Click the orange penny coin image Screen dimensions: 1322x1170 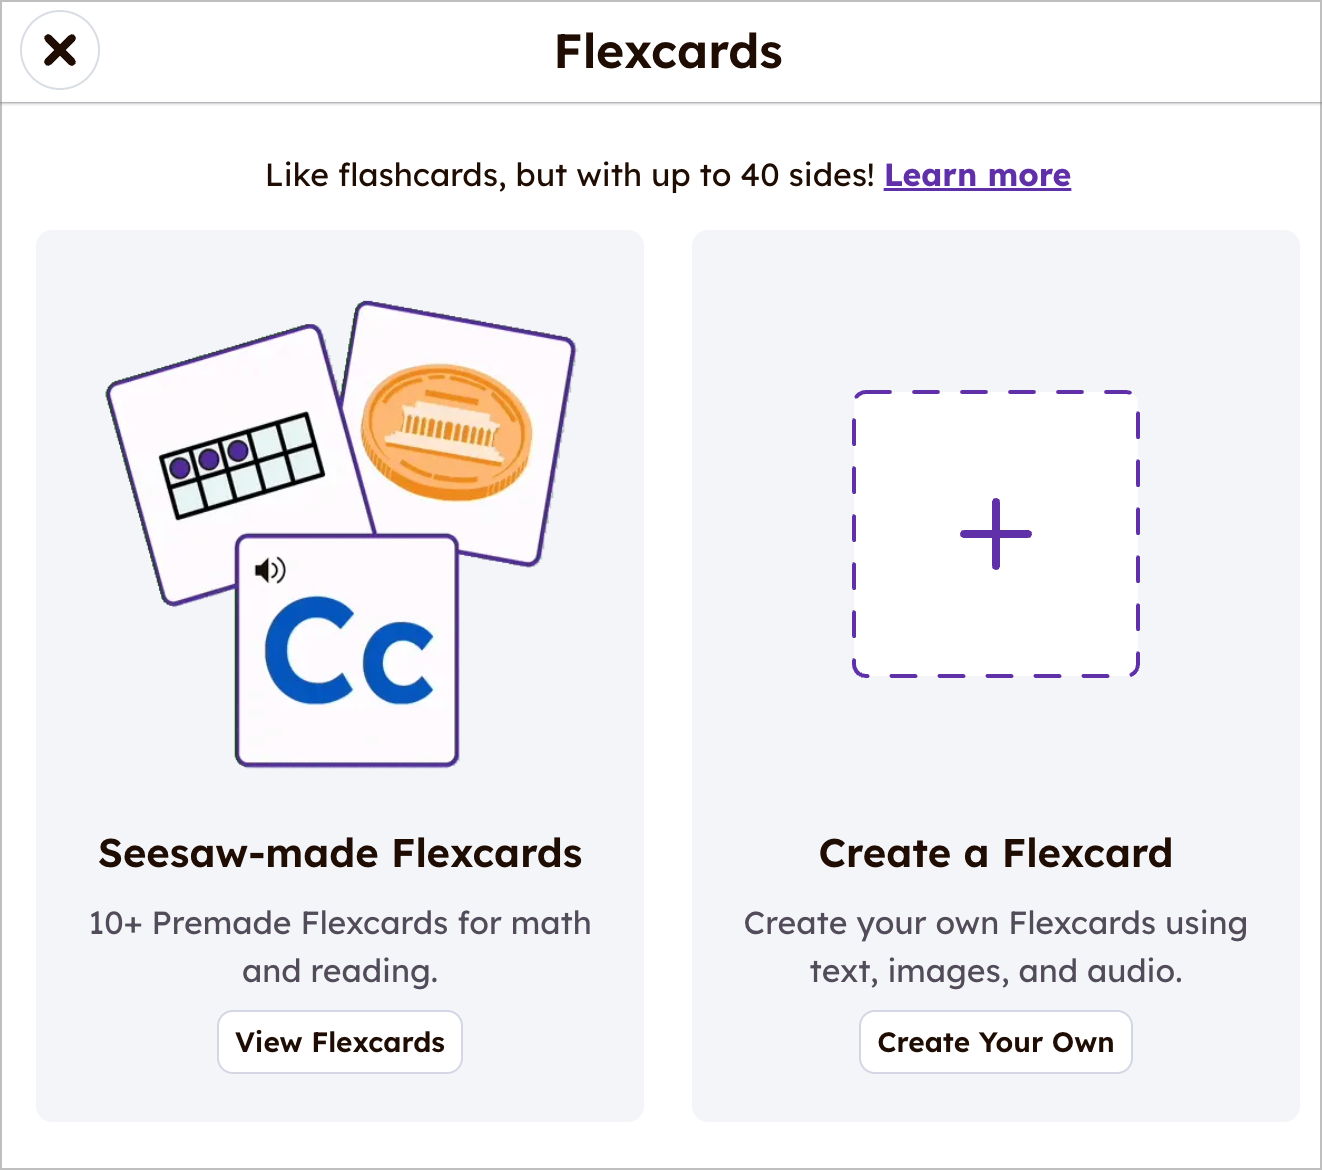coord(446,431)
